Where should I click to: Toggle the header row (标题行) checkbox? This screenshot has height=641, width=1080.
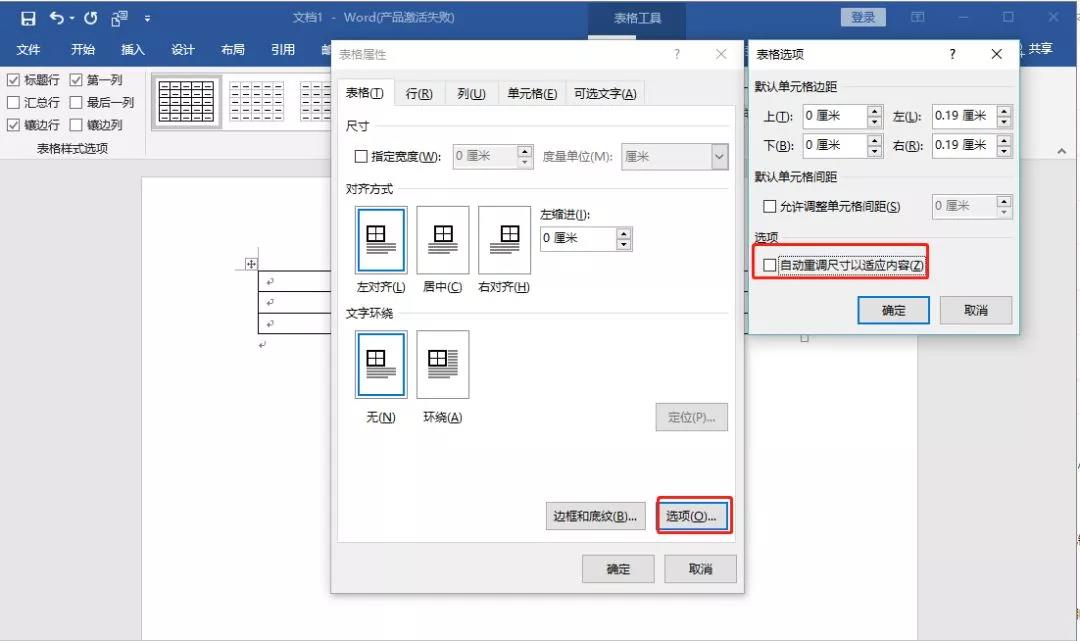click(x=13, y=80)
